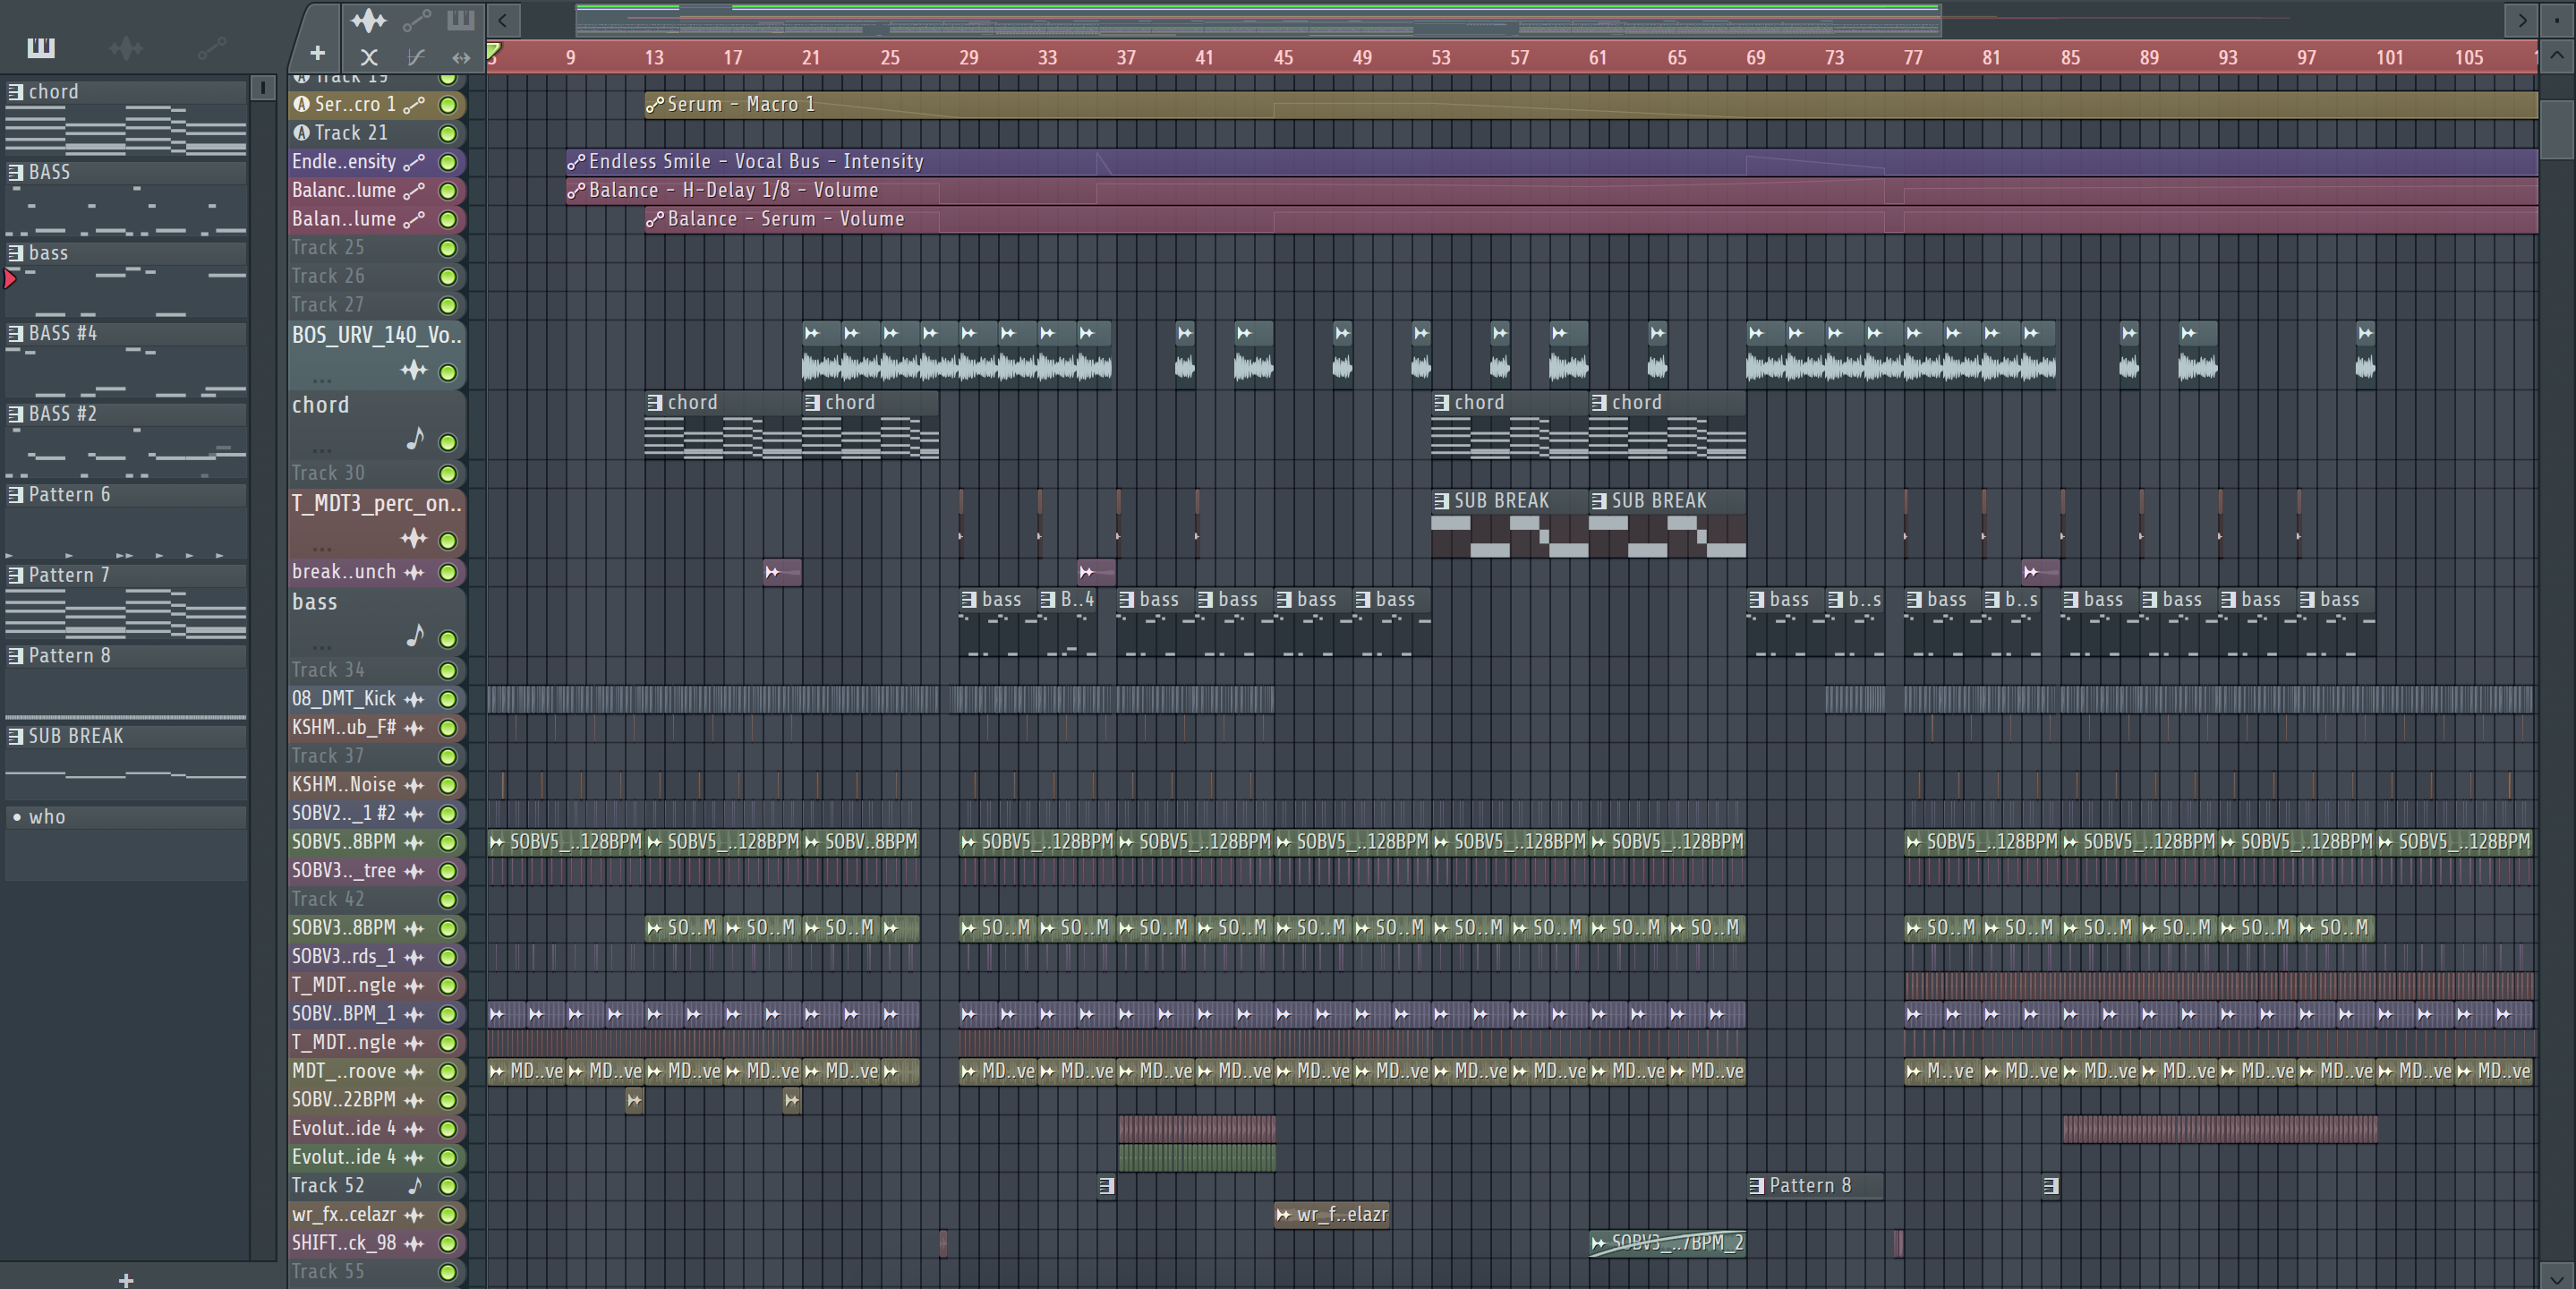This screenshot has height=1289, width=2576.
Task: Mute the KSHM..Noise track
Action: click(448, 785)
